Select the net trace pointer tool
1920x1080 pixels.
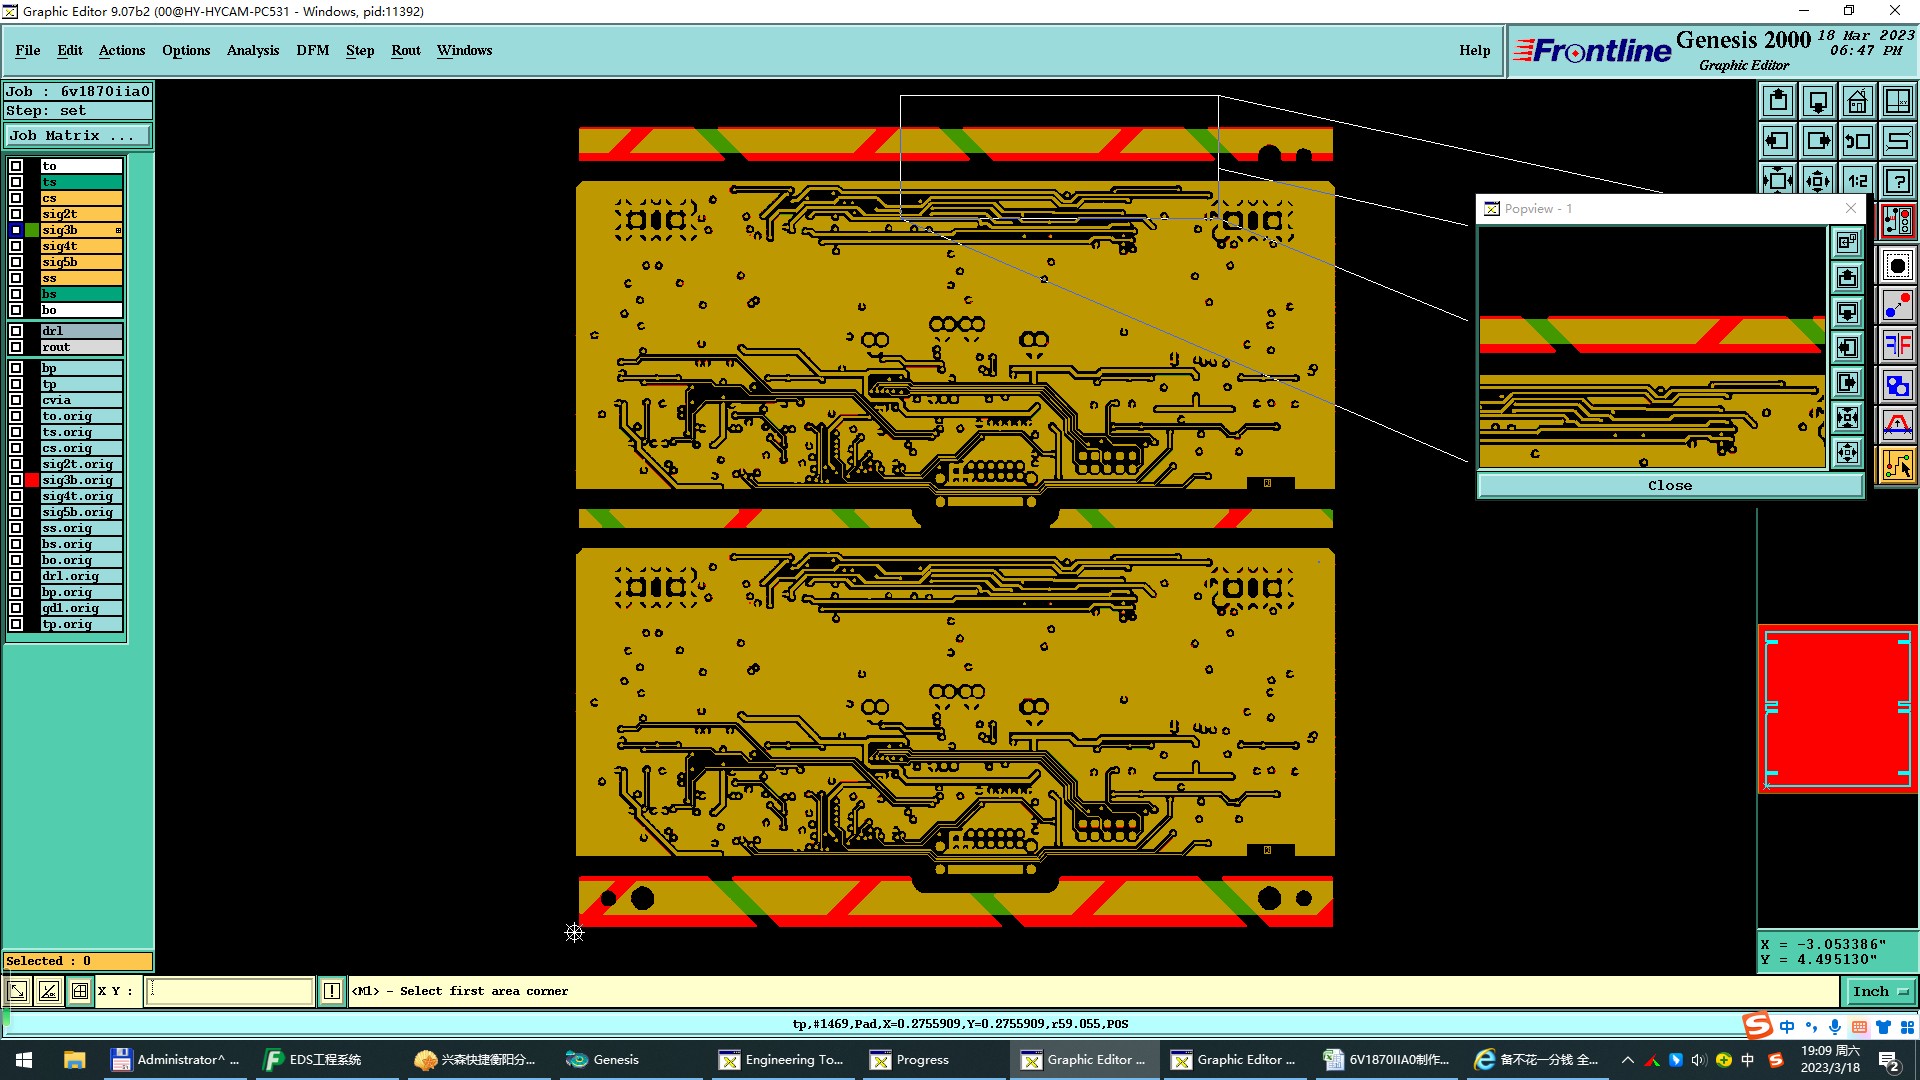click(x=1898, y=465)
